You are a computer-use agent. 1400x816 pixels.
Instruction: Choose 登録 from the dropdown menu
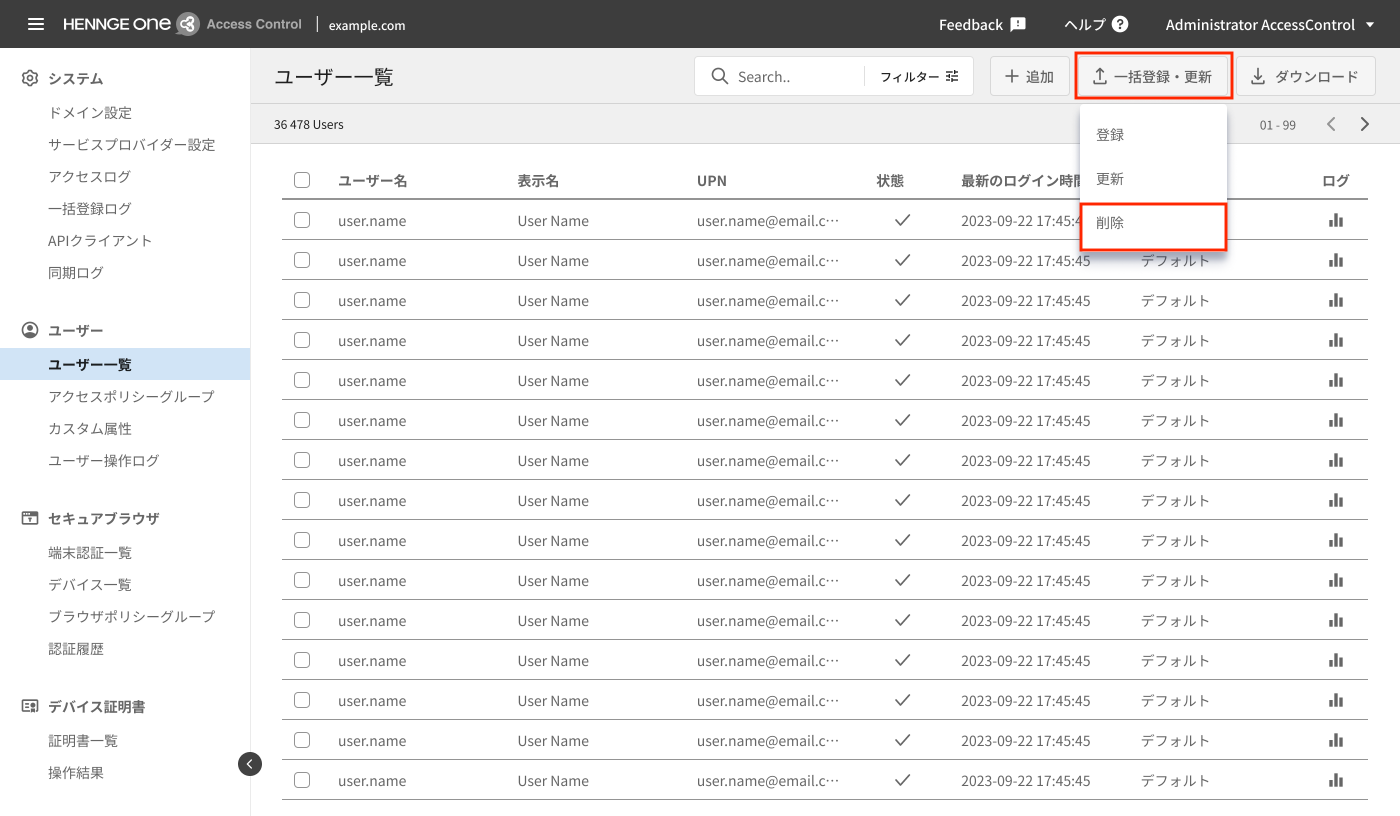[x=1153, y=135]
